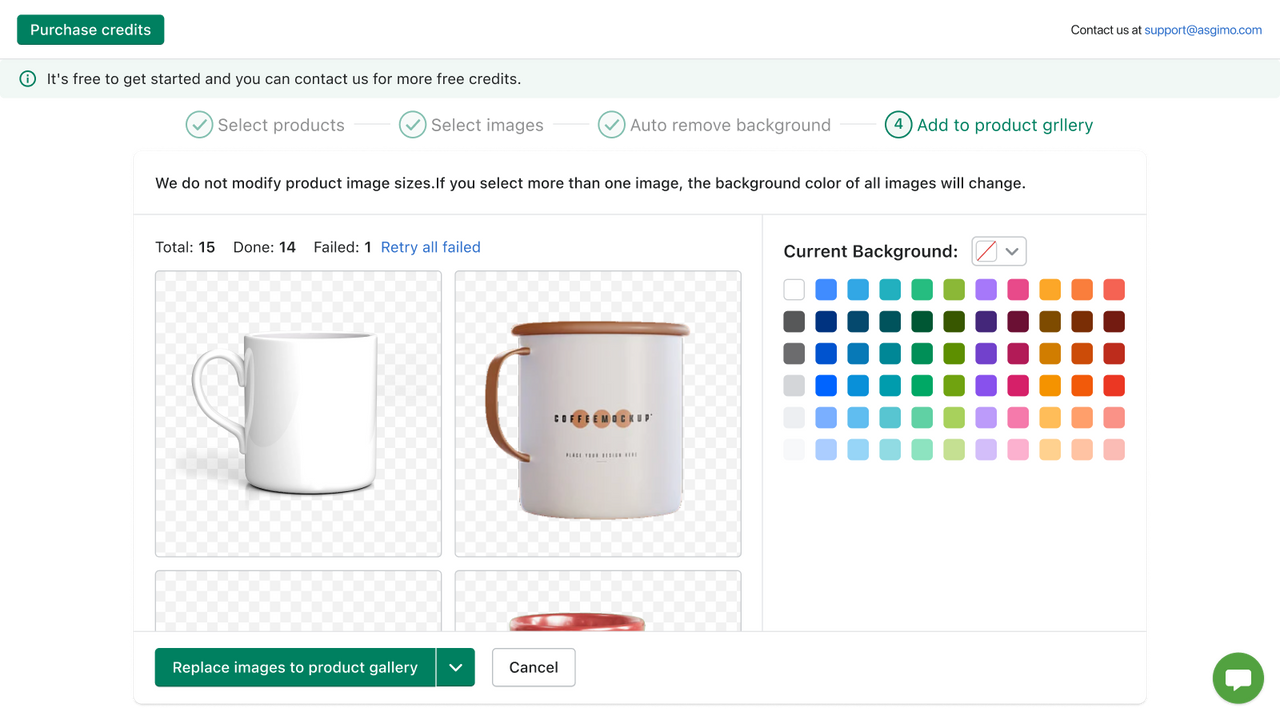Click the step 4 number circle
The height and width of the screenshot is (720, 1280).
point(898,125)
